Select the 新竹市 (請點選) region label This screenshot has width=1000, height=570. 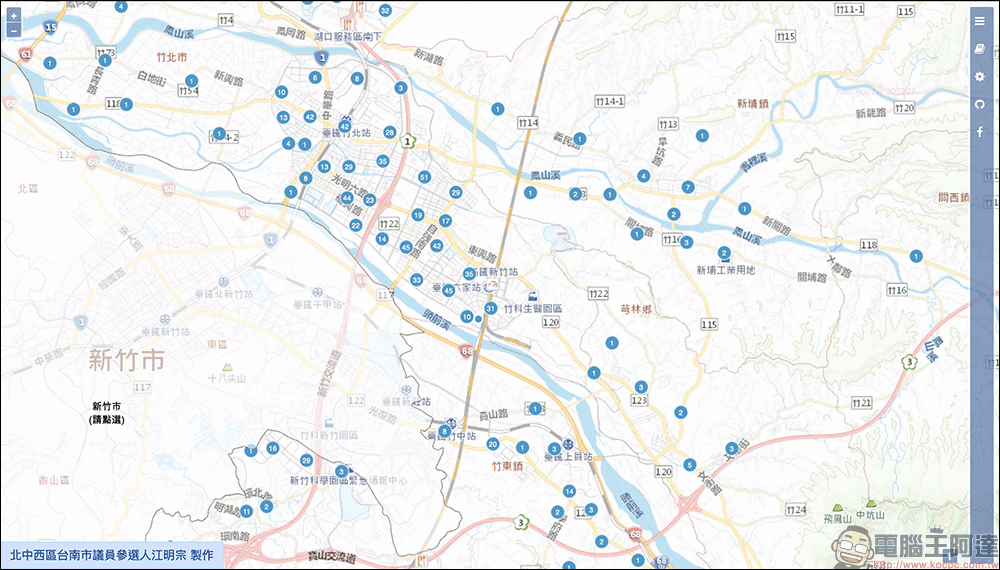[105, 413]
